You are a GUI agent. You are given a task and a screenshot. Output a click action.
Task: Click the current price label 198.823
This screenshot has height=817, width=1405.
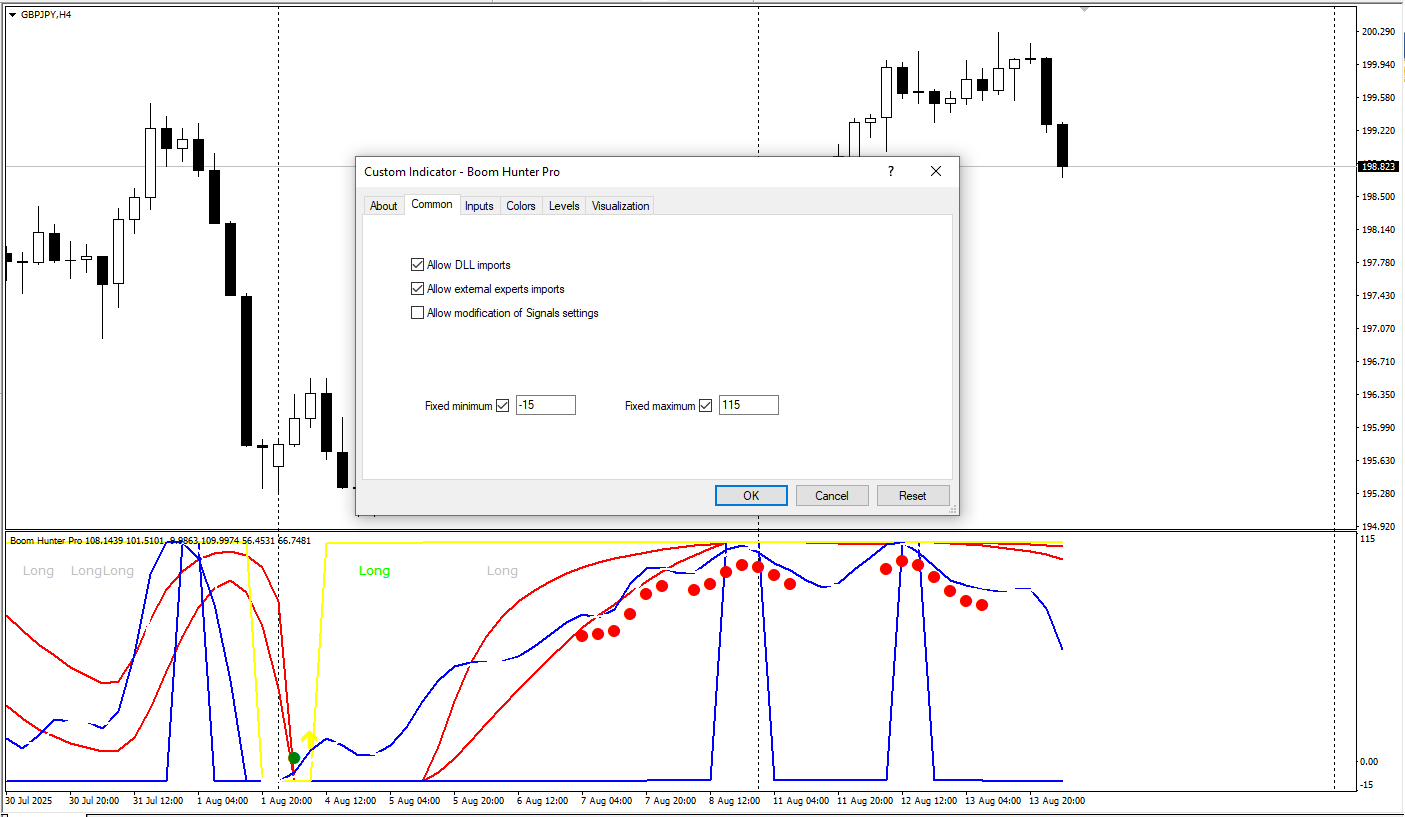click(x=1377, y=167)
